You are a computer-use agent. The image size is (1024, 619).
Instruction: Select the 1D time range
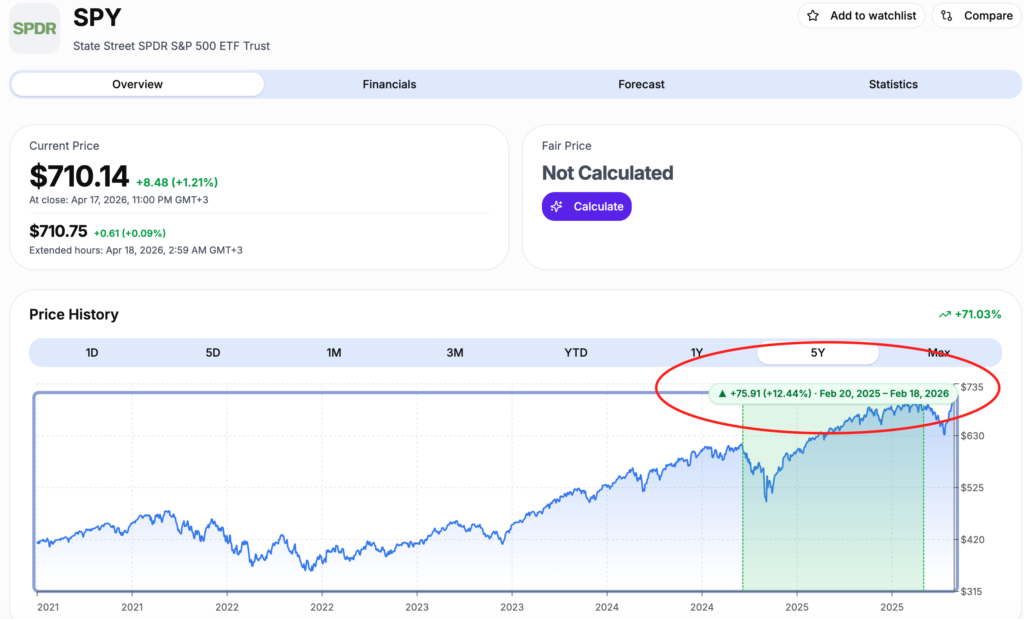91,353
